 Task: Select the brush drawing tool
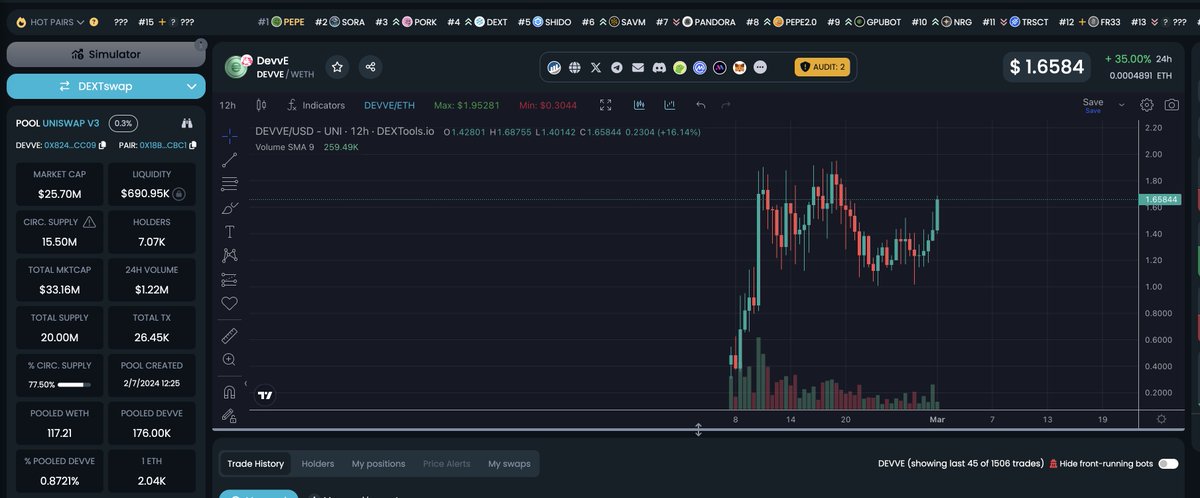[x=229, y=208]
